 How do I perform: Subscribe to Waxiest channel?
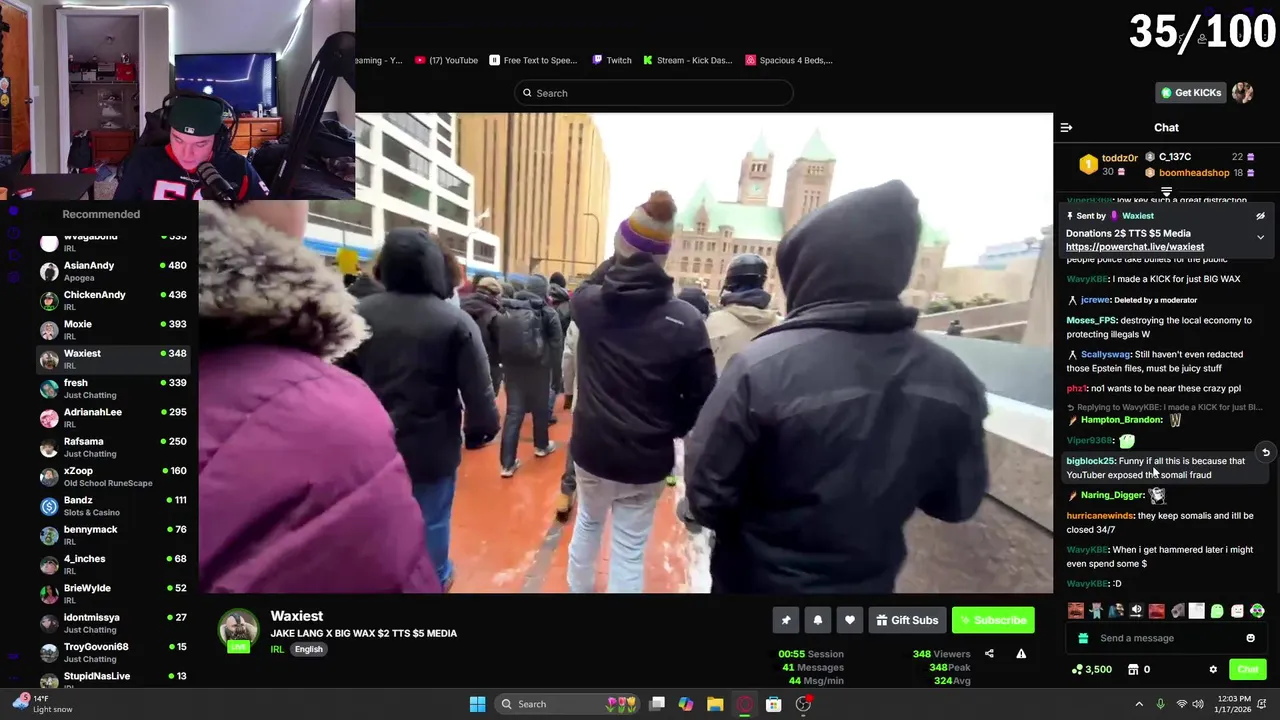click(x=993, y=620)
